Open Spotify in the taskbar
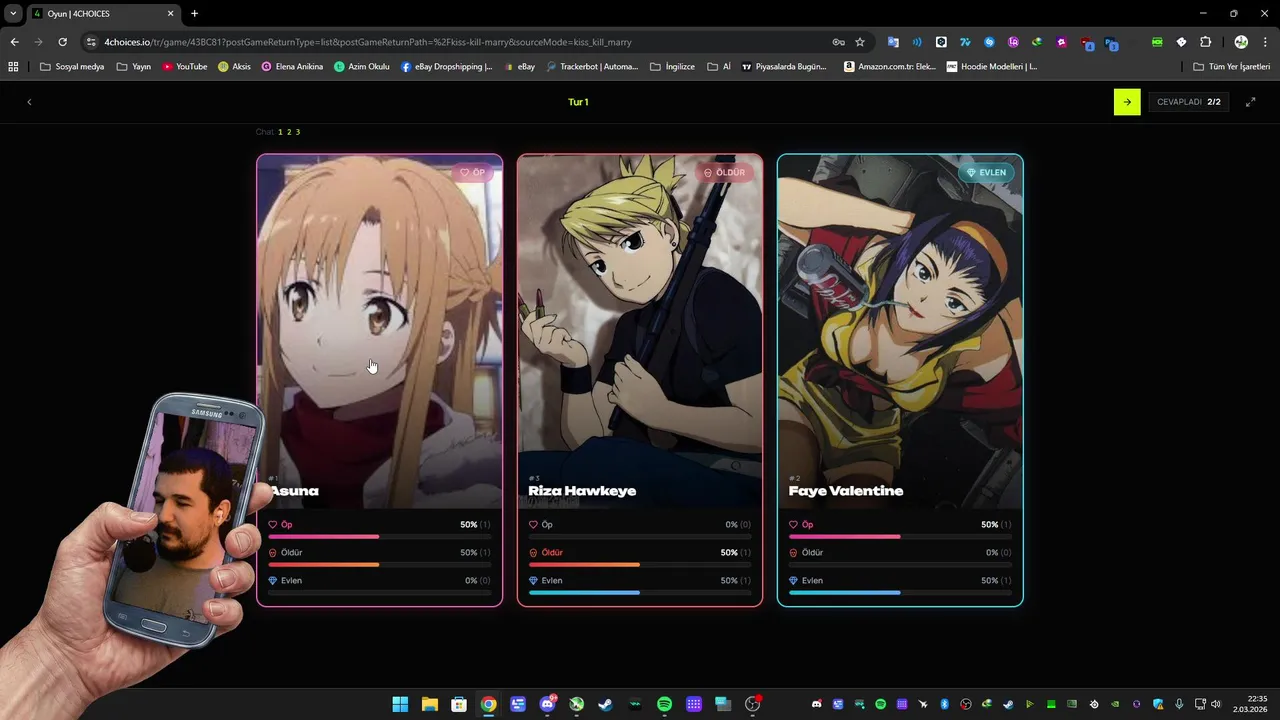Screen dimensions: 1280x720 [x=664, y=704]
